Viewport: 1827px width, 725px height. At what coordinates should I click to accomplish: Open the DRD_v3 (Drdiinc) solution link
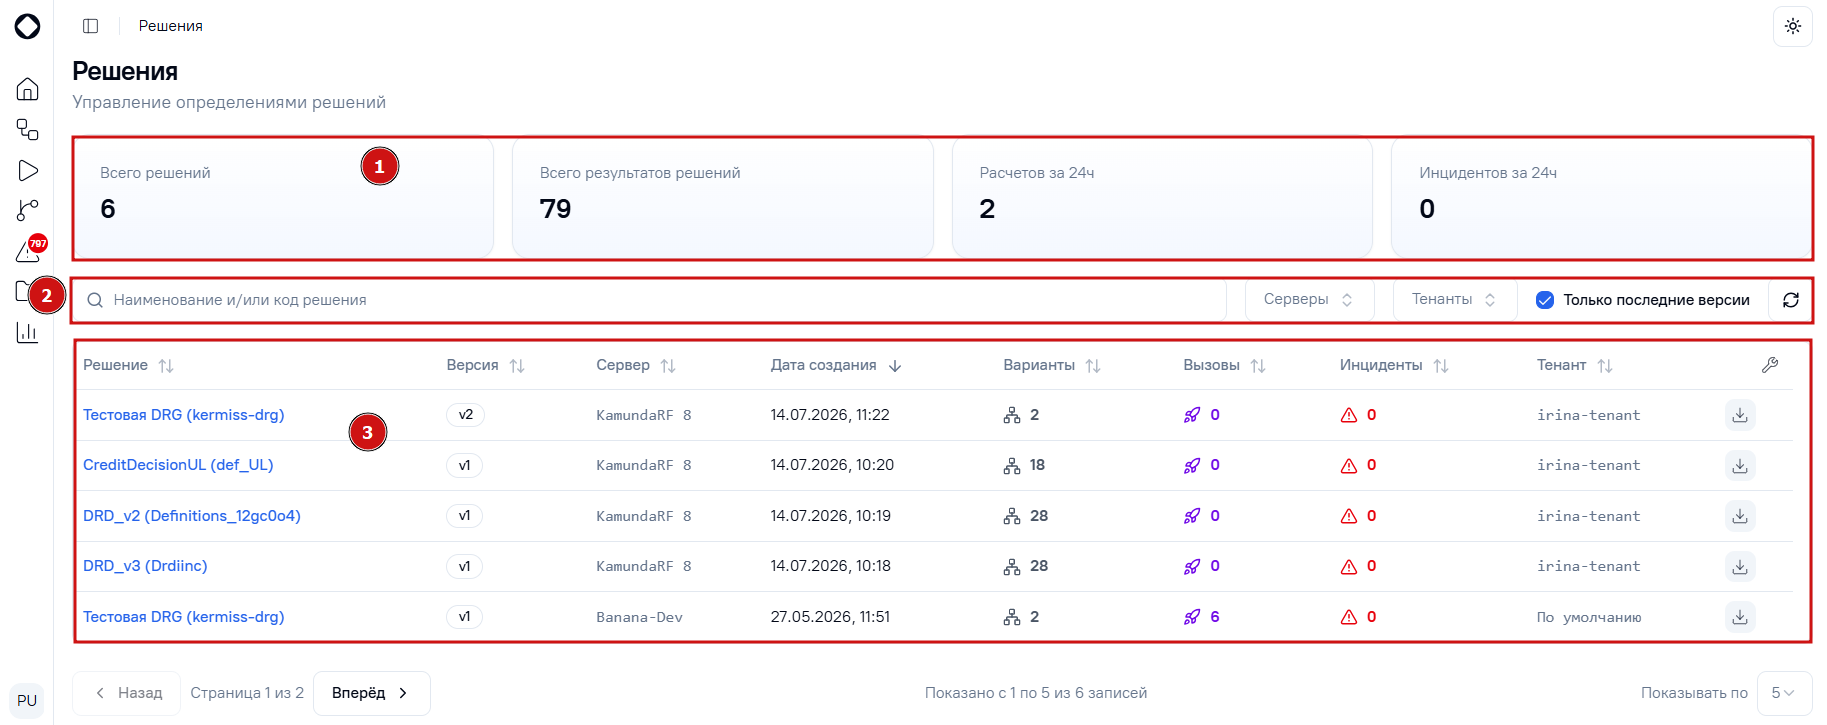(x=145, y=566)
